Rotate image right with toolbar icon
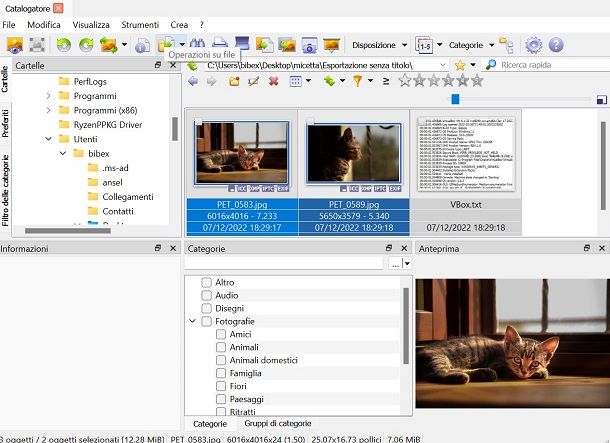The image size is (610, 443). coord(86,45)
